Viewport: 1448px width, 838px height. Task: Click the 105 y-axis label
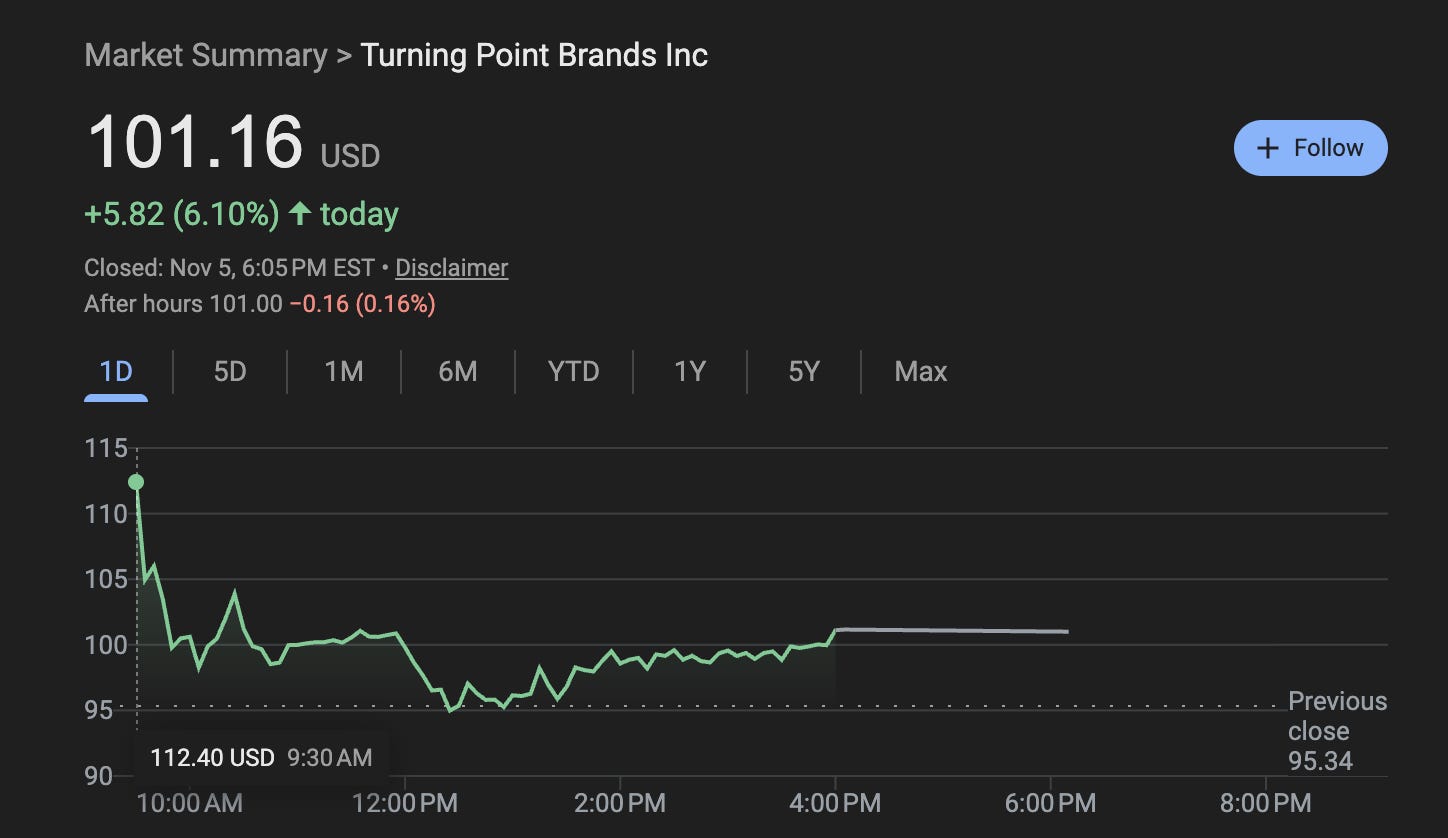pos(106,579)
